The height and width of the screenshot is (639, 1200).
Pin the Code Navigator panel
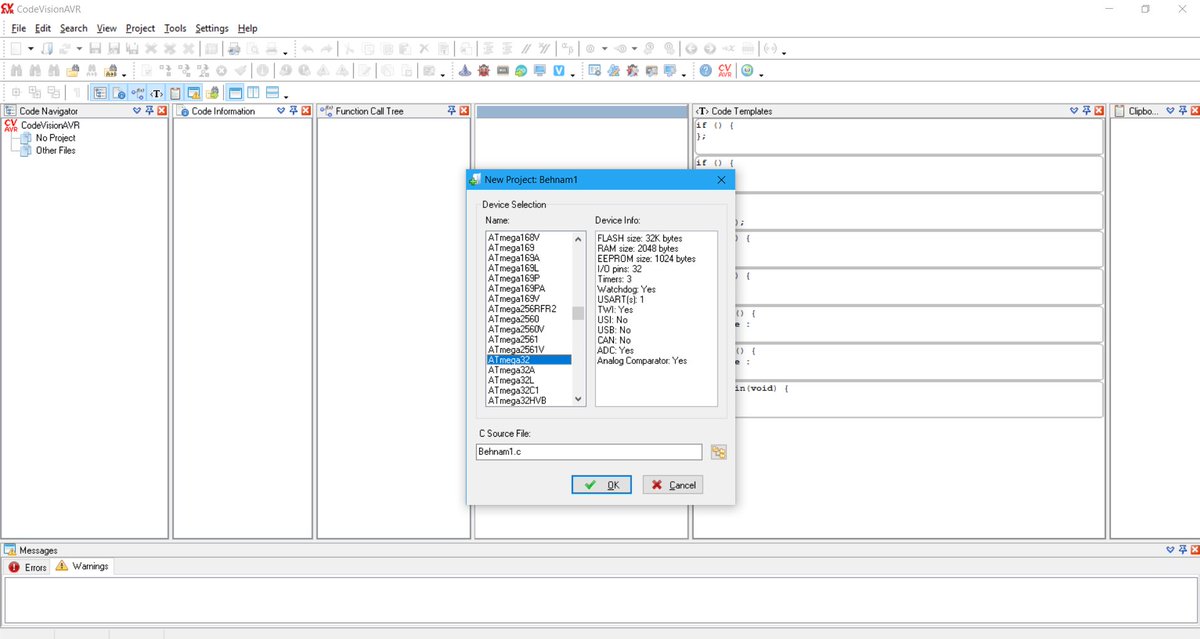[150, 111]
